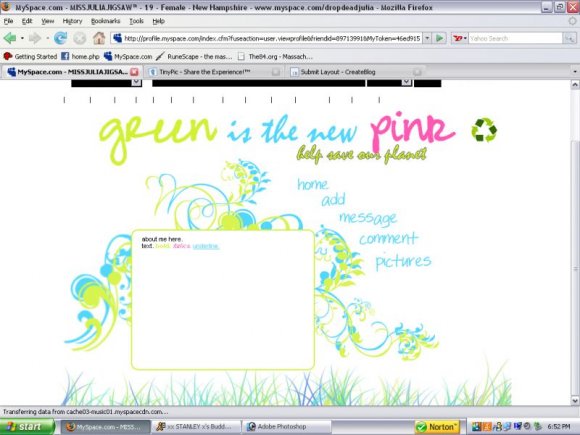
Task: Close the MySpace tab with red X
Action: pyautogui.click(x=134, y=72)
